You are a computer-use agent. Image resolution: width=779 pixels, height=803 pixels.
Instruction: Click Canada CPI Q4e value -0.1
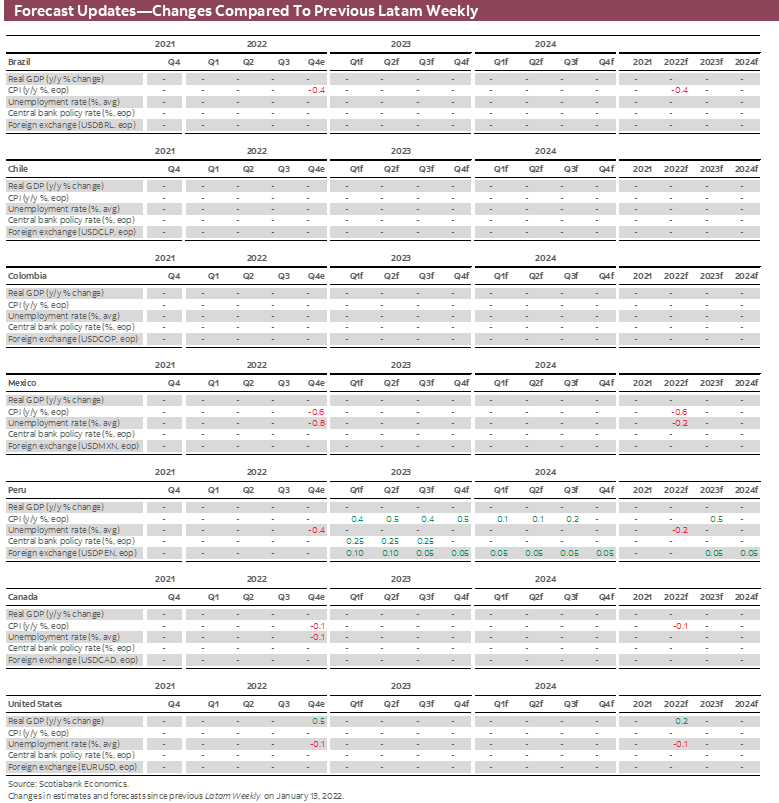pos(318,626)
